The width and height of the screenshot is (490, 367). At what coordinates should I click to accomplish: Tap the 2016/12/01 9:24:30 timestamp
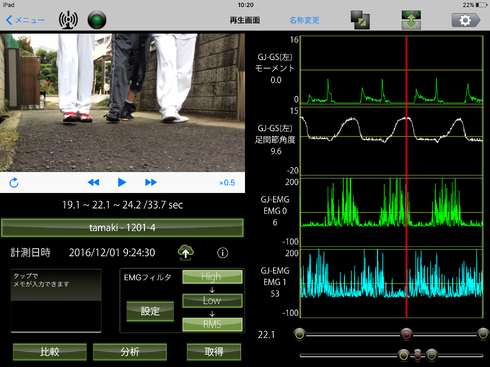click(112, 253)
